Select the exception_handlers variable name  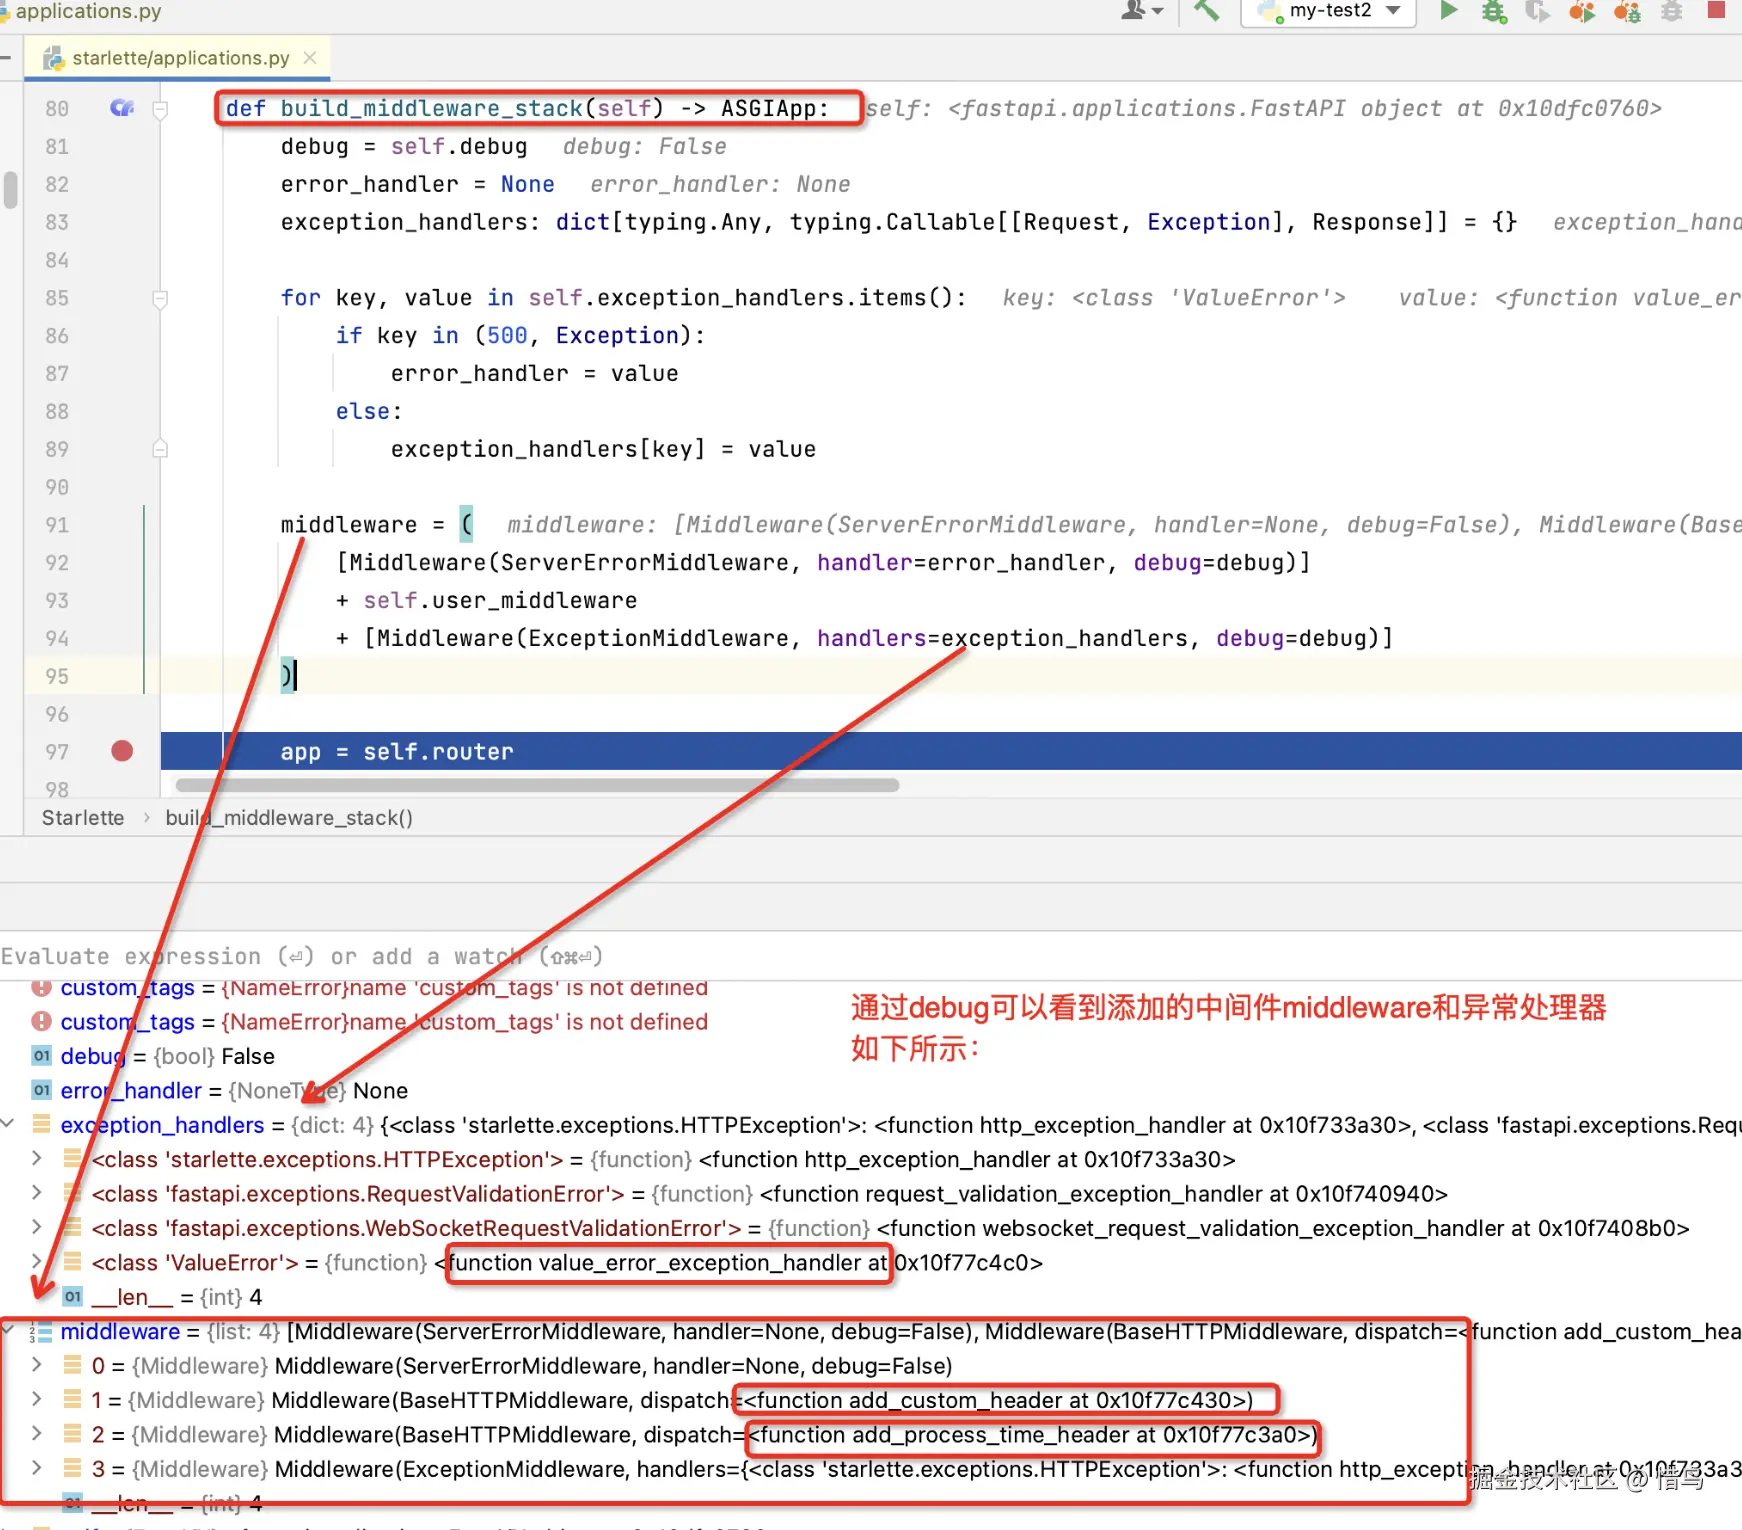162,1124
